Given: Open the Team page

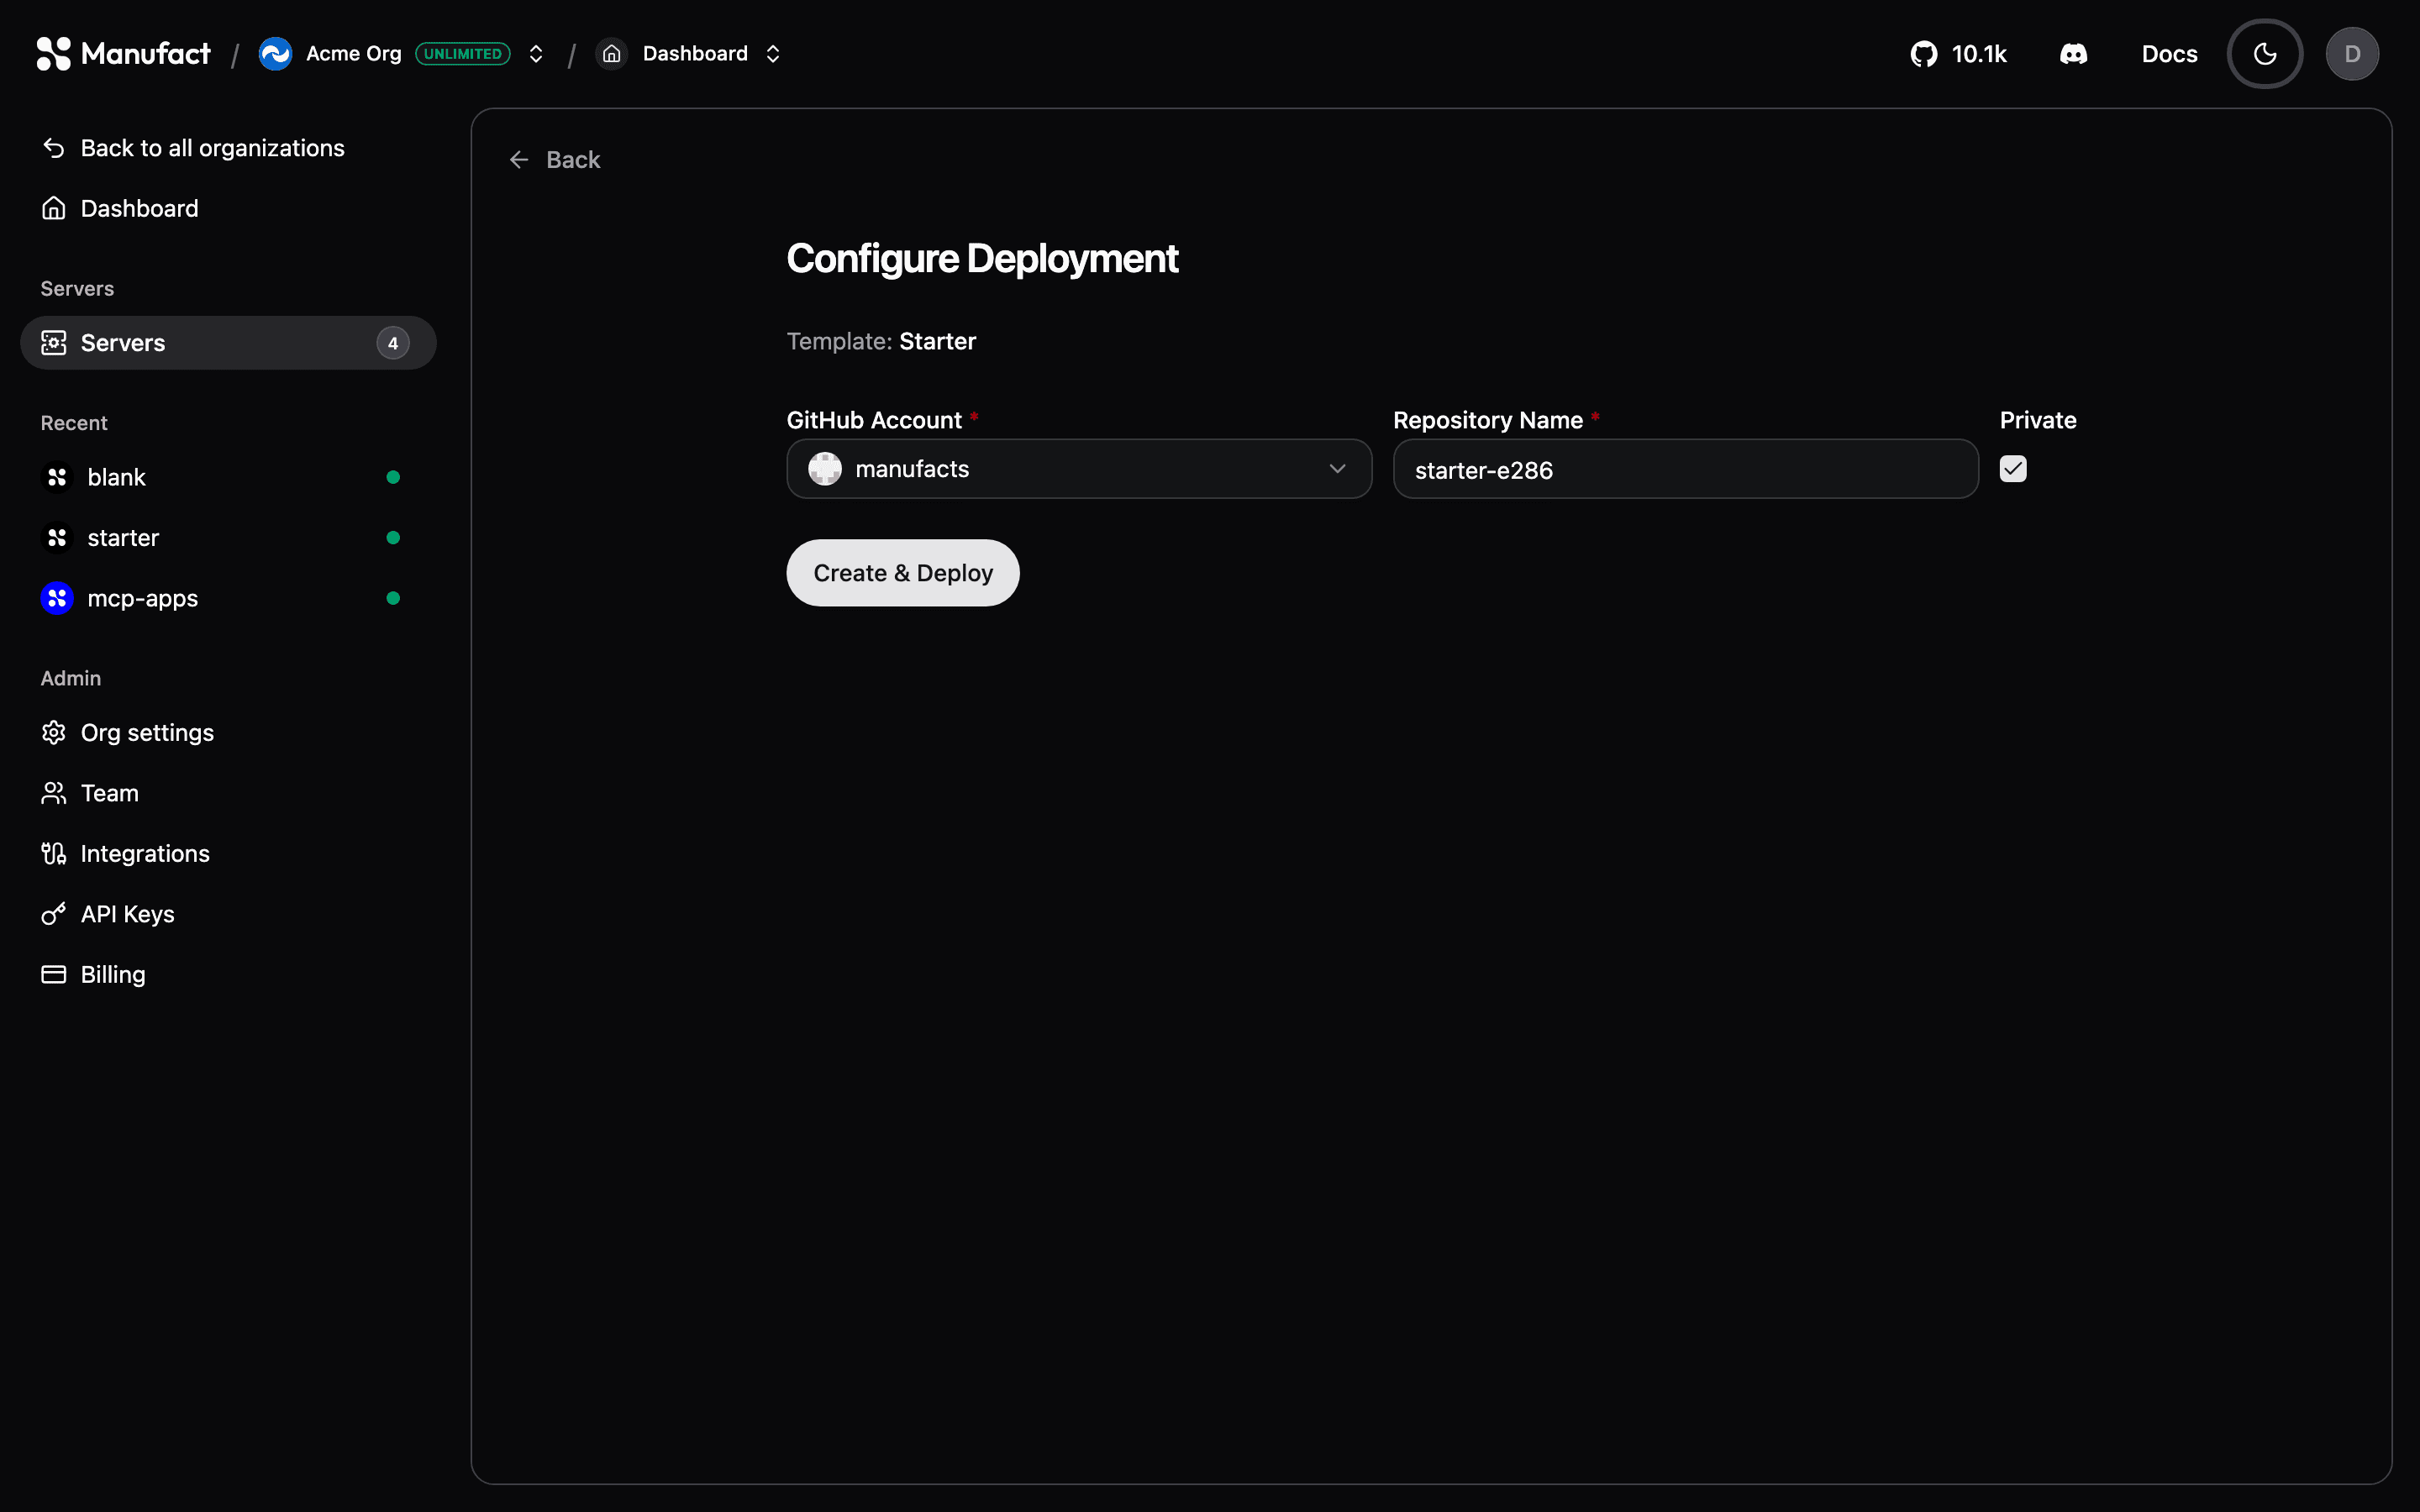Looking at the screenshot, I should pyautogui.click(x=228, y=793).
